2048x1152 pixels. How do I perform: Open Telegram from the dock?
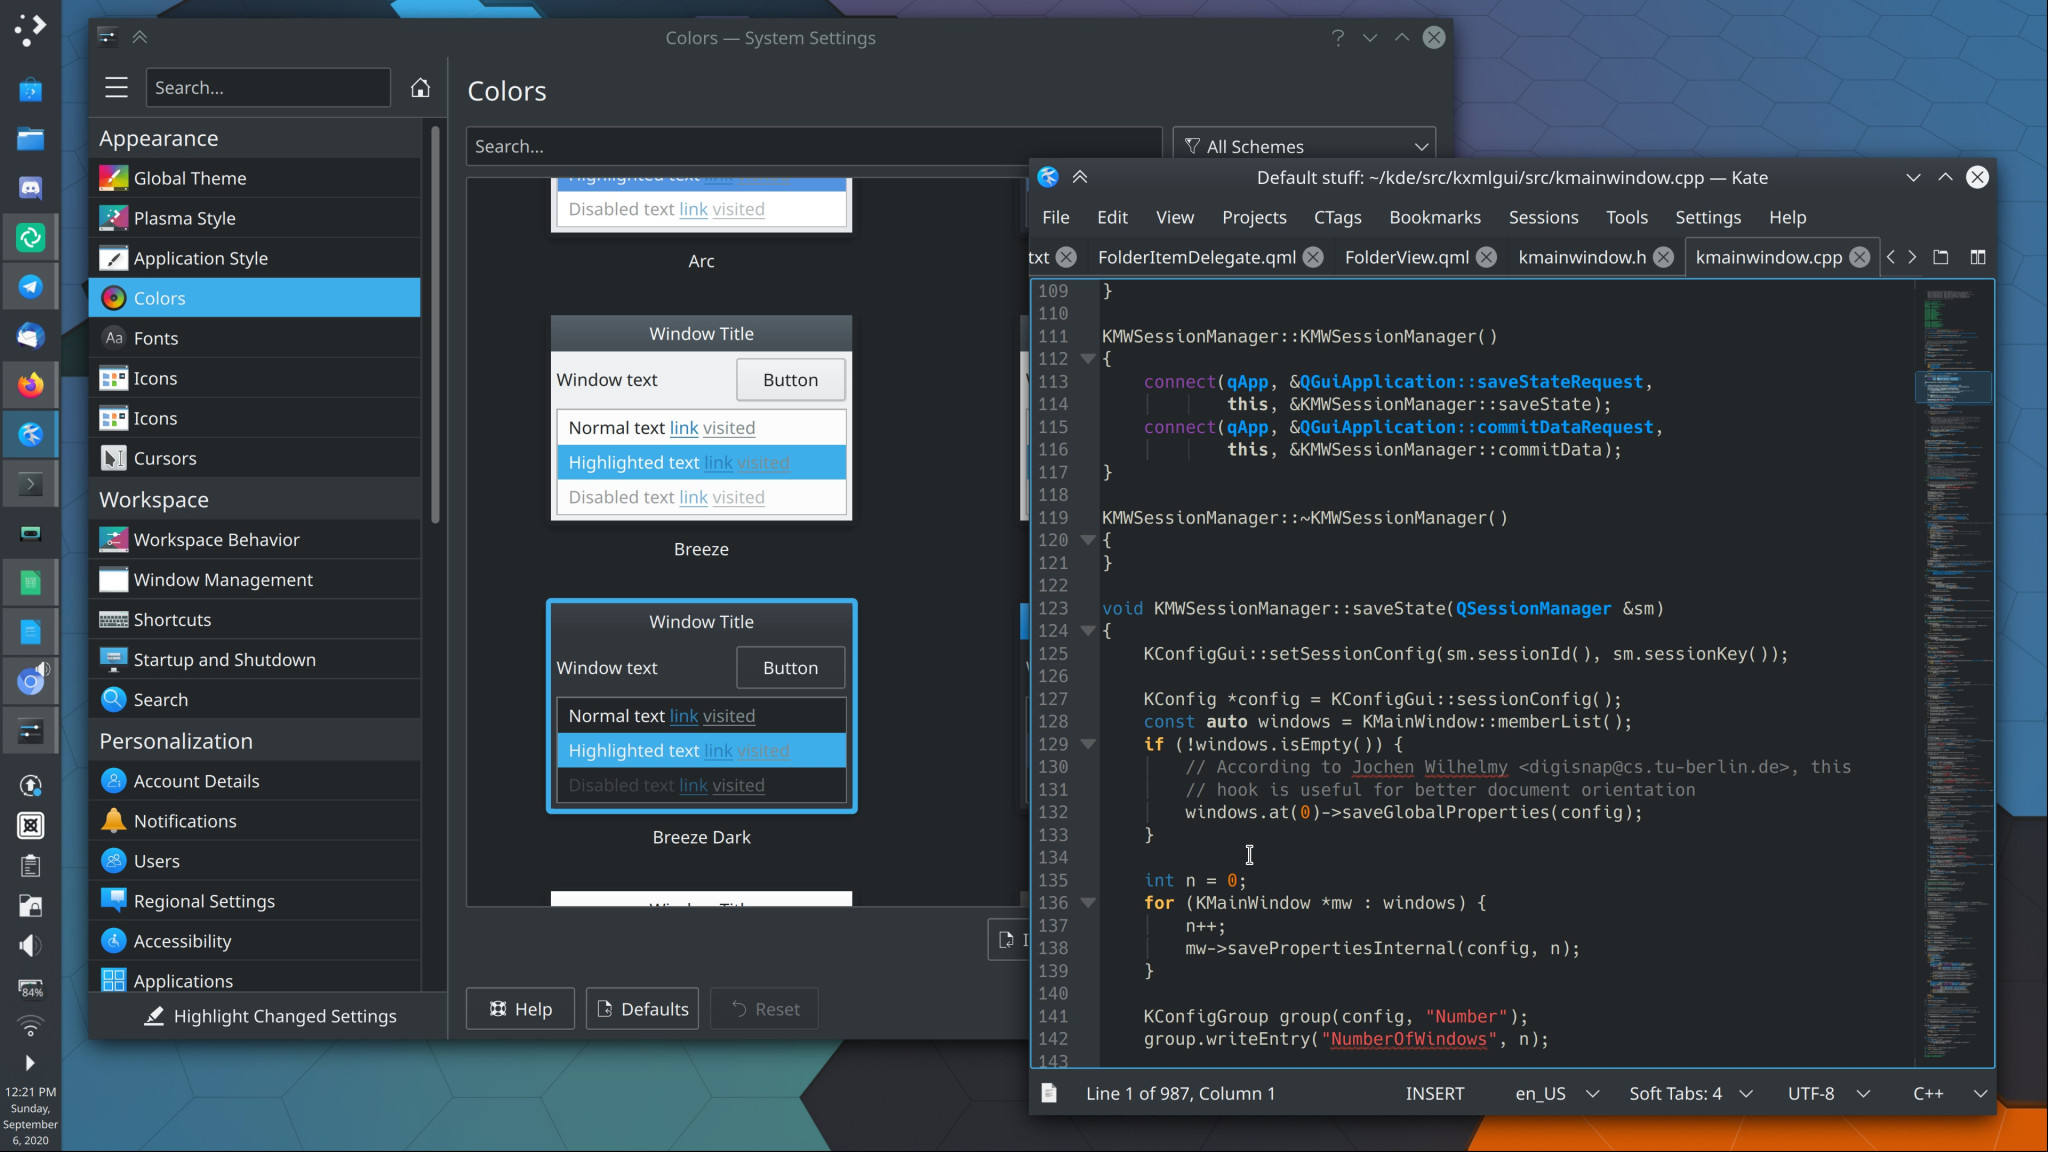point(31,286)
